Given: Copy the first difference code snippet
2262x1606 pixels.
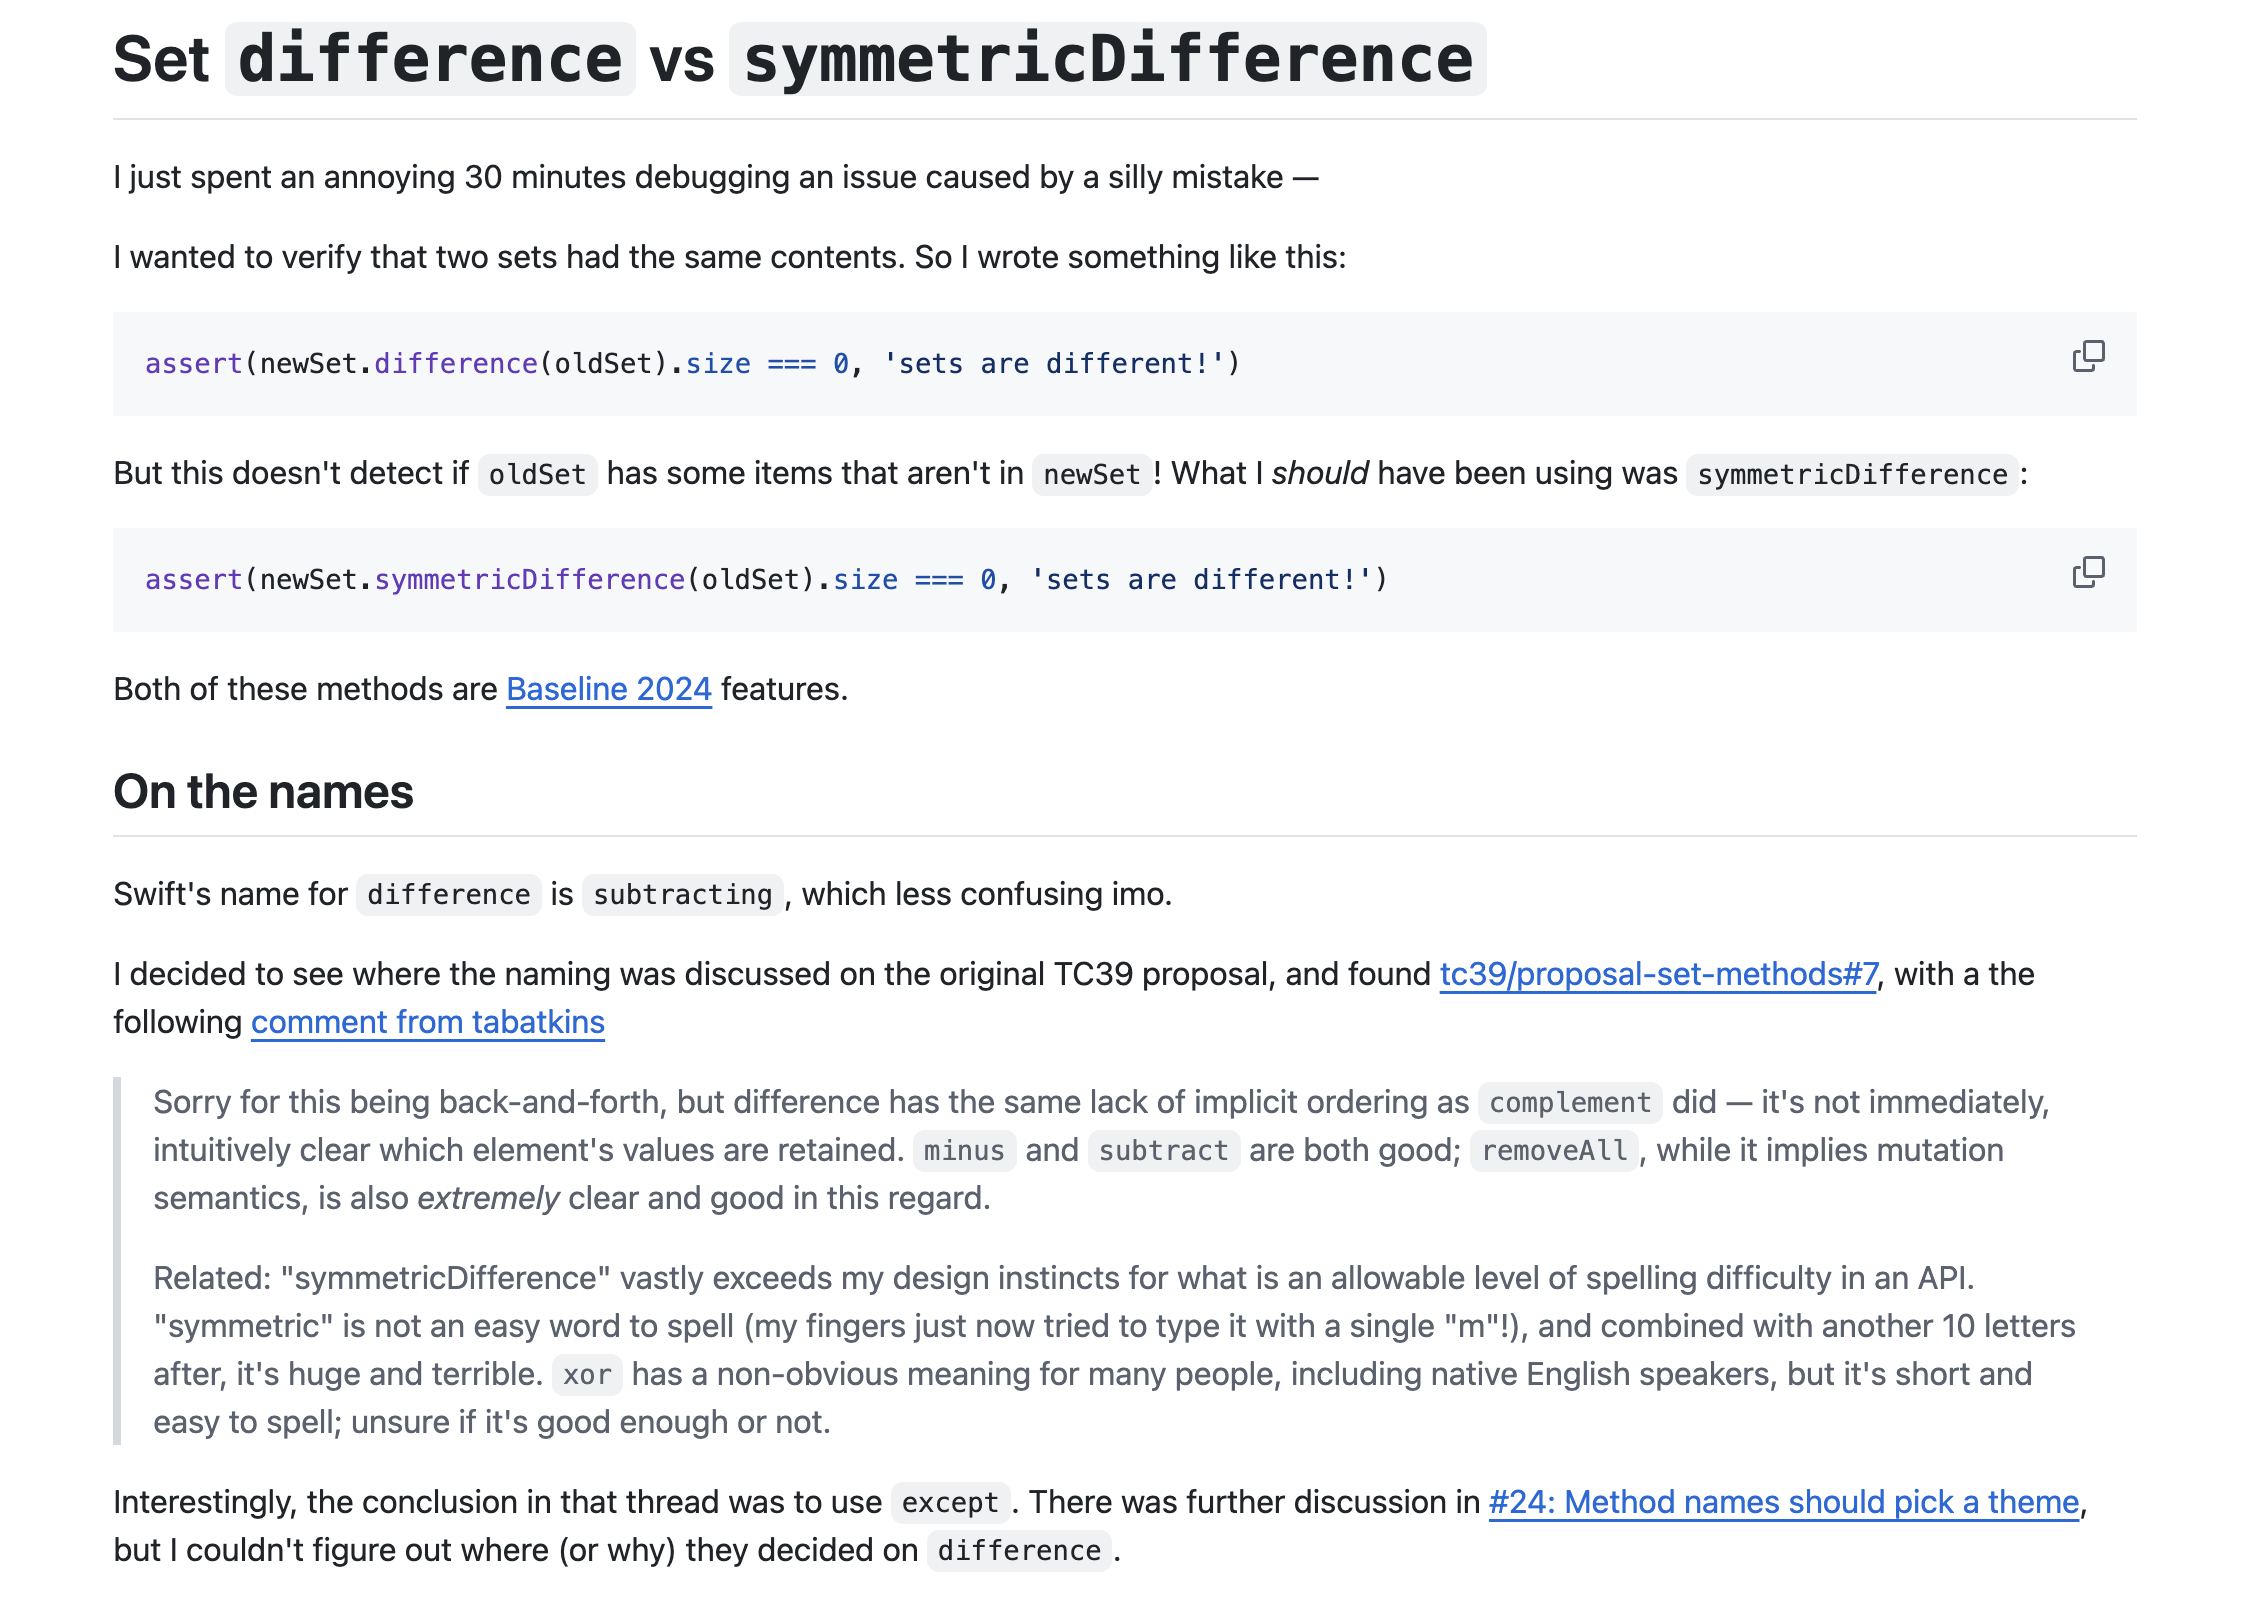Looking at the screenshot, I should point(2087,356).
